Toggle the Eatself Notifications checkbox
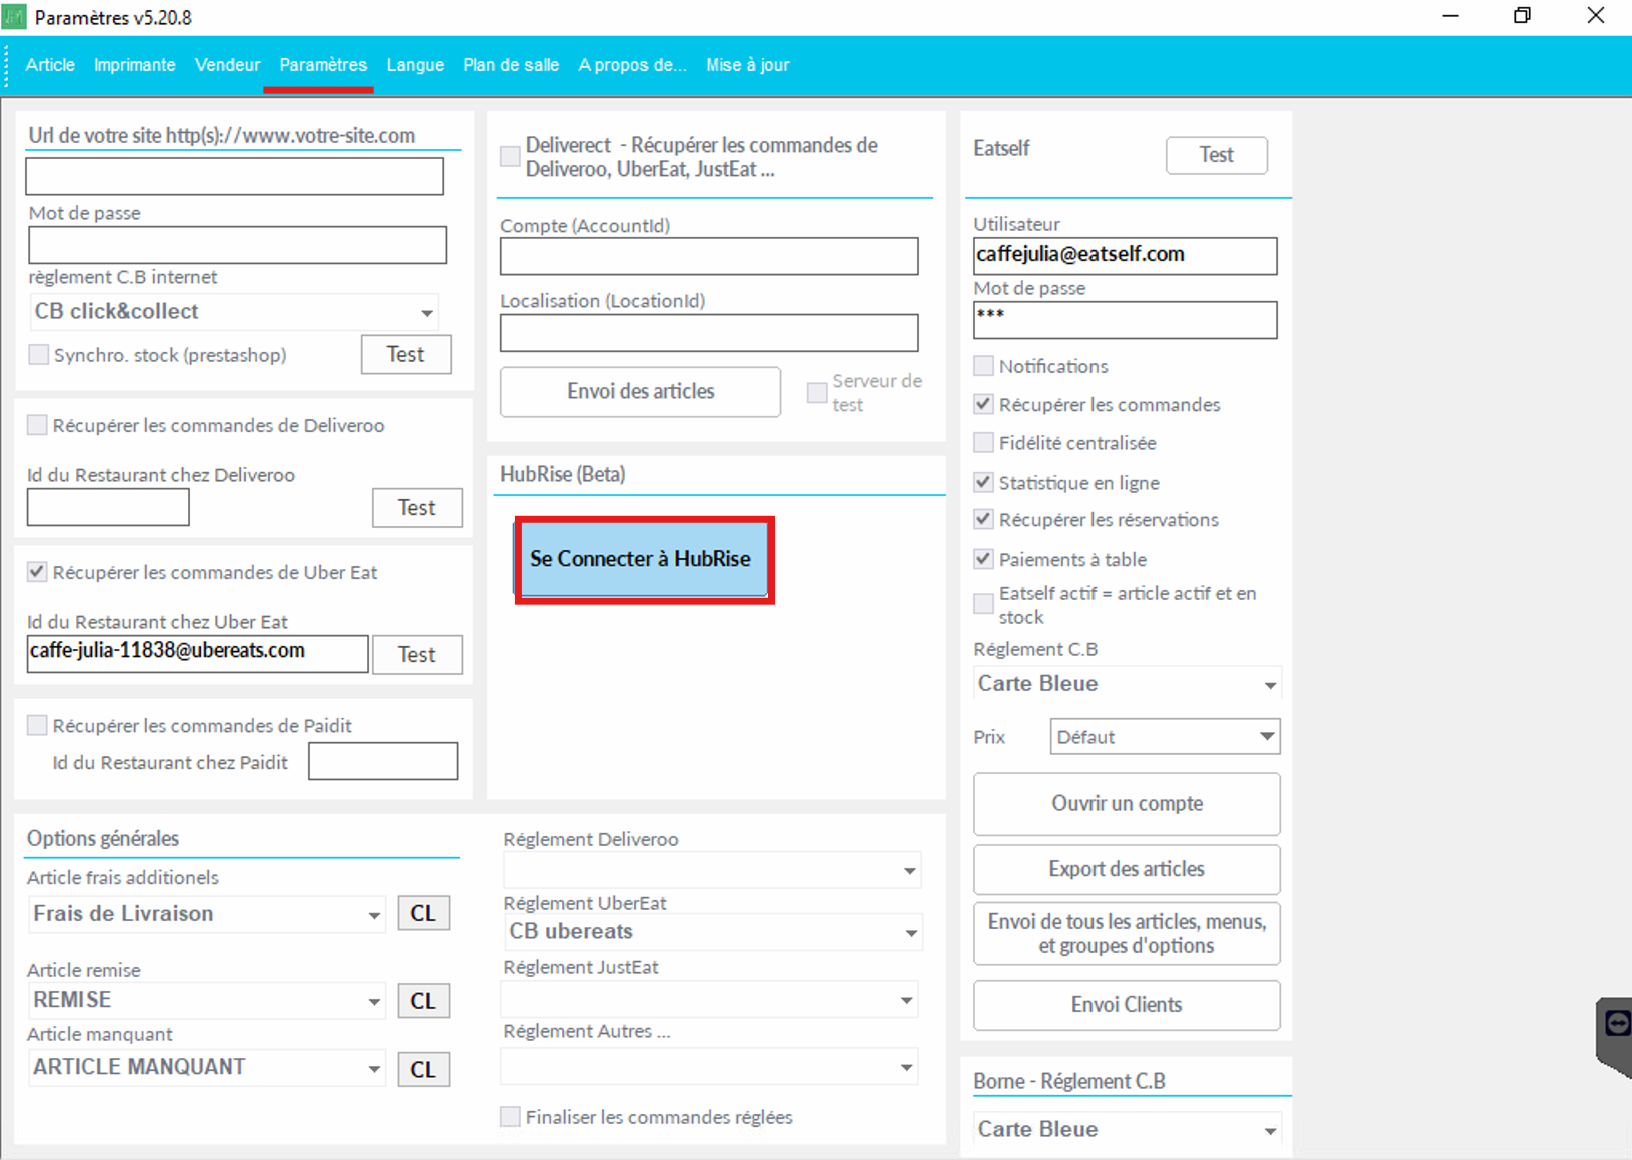This screenshot has height=1160, width=1632. click(x=984, y=366)
